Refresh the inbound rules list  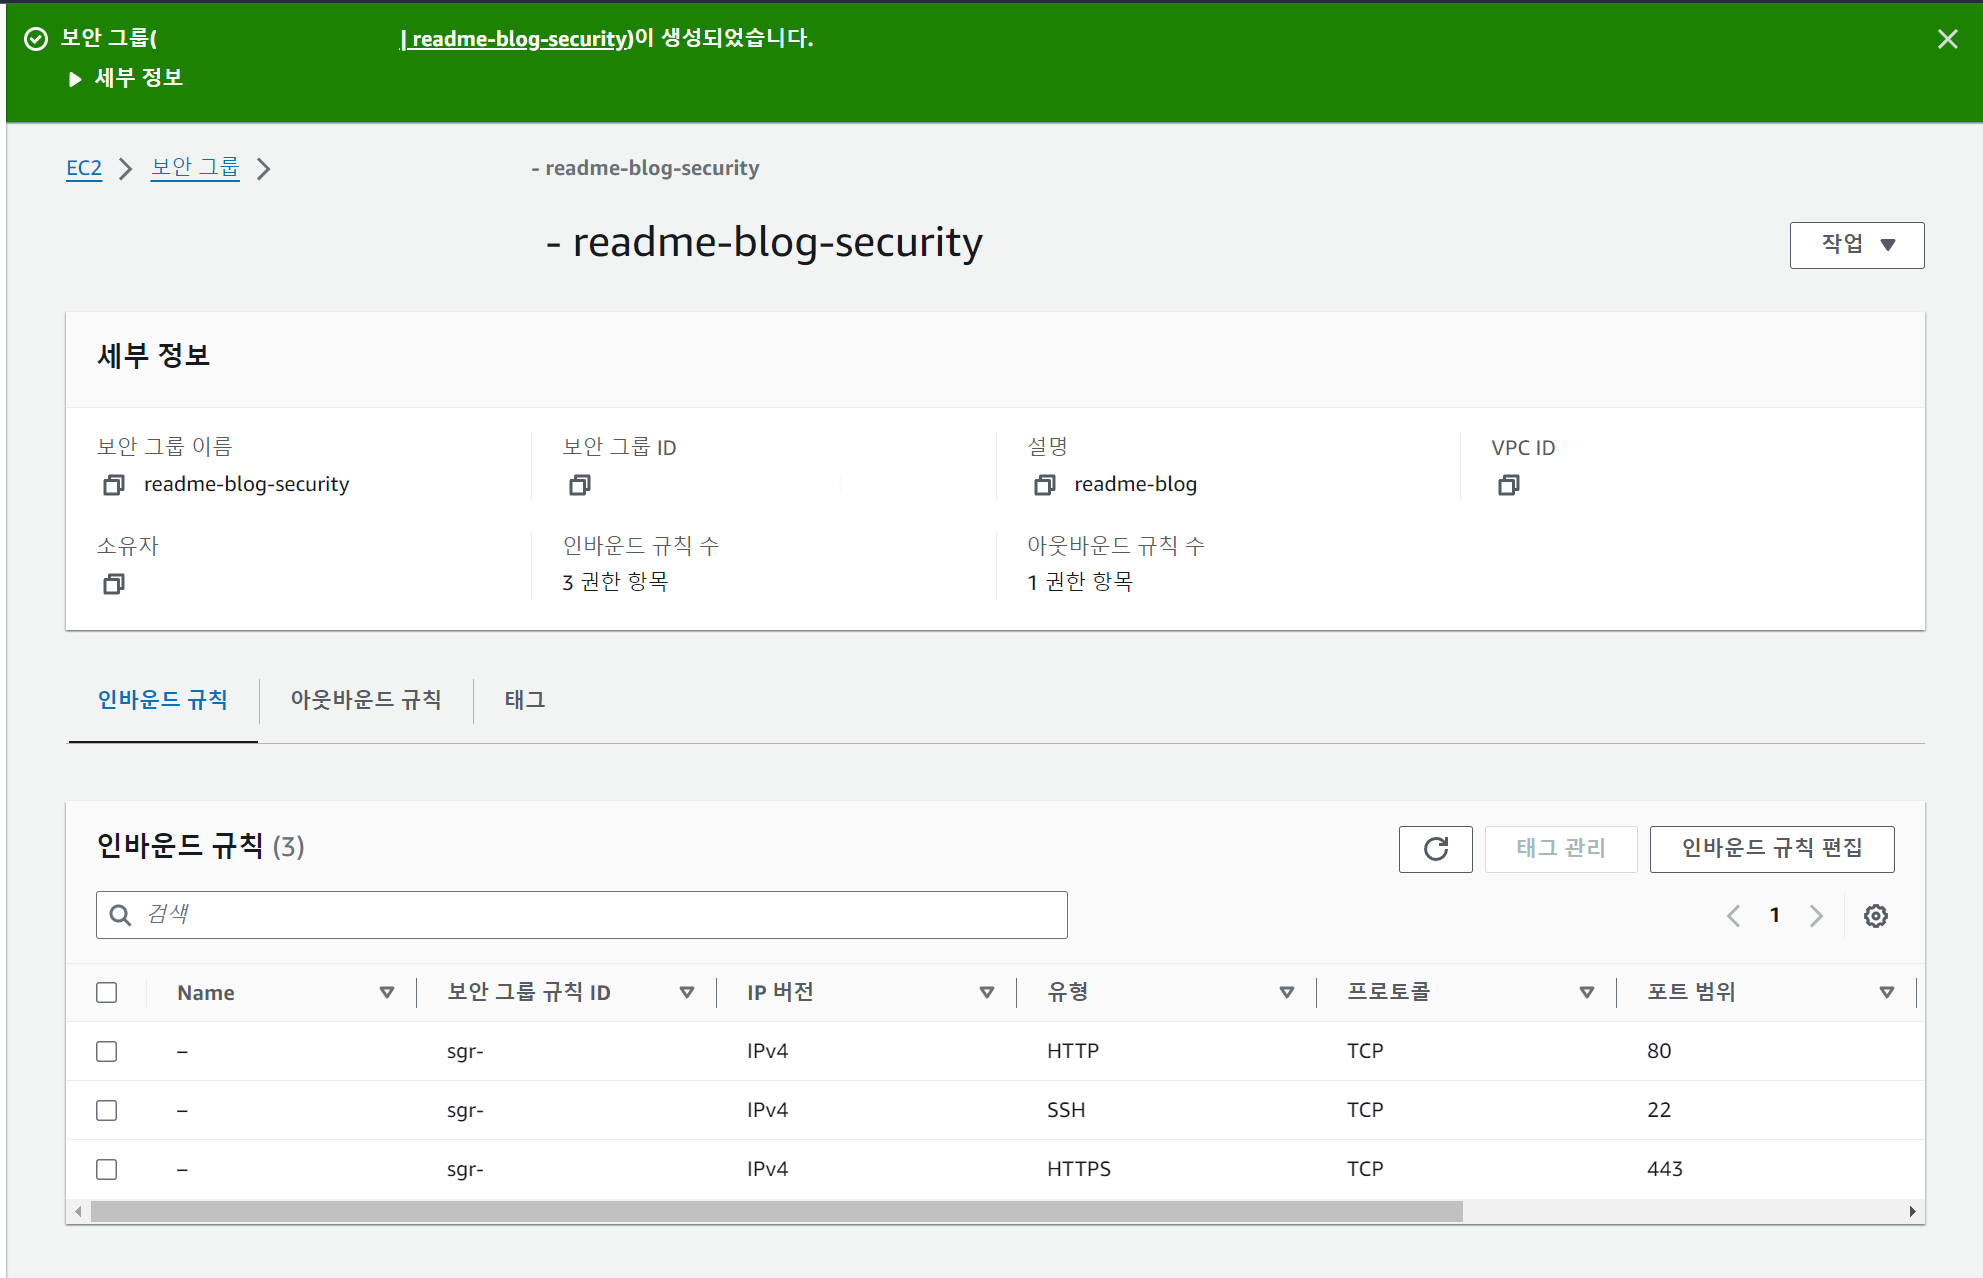(x=1435, y=849)
